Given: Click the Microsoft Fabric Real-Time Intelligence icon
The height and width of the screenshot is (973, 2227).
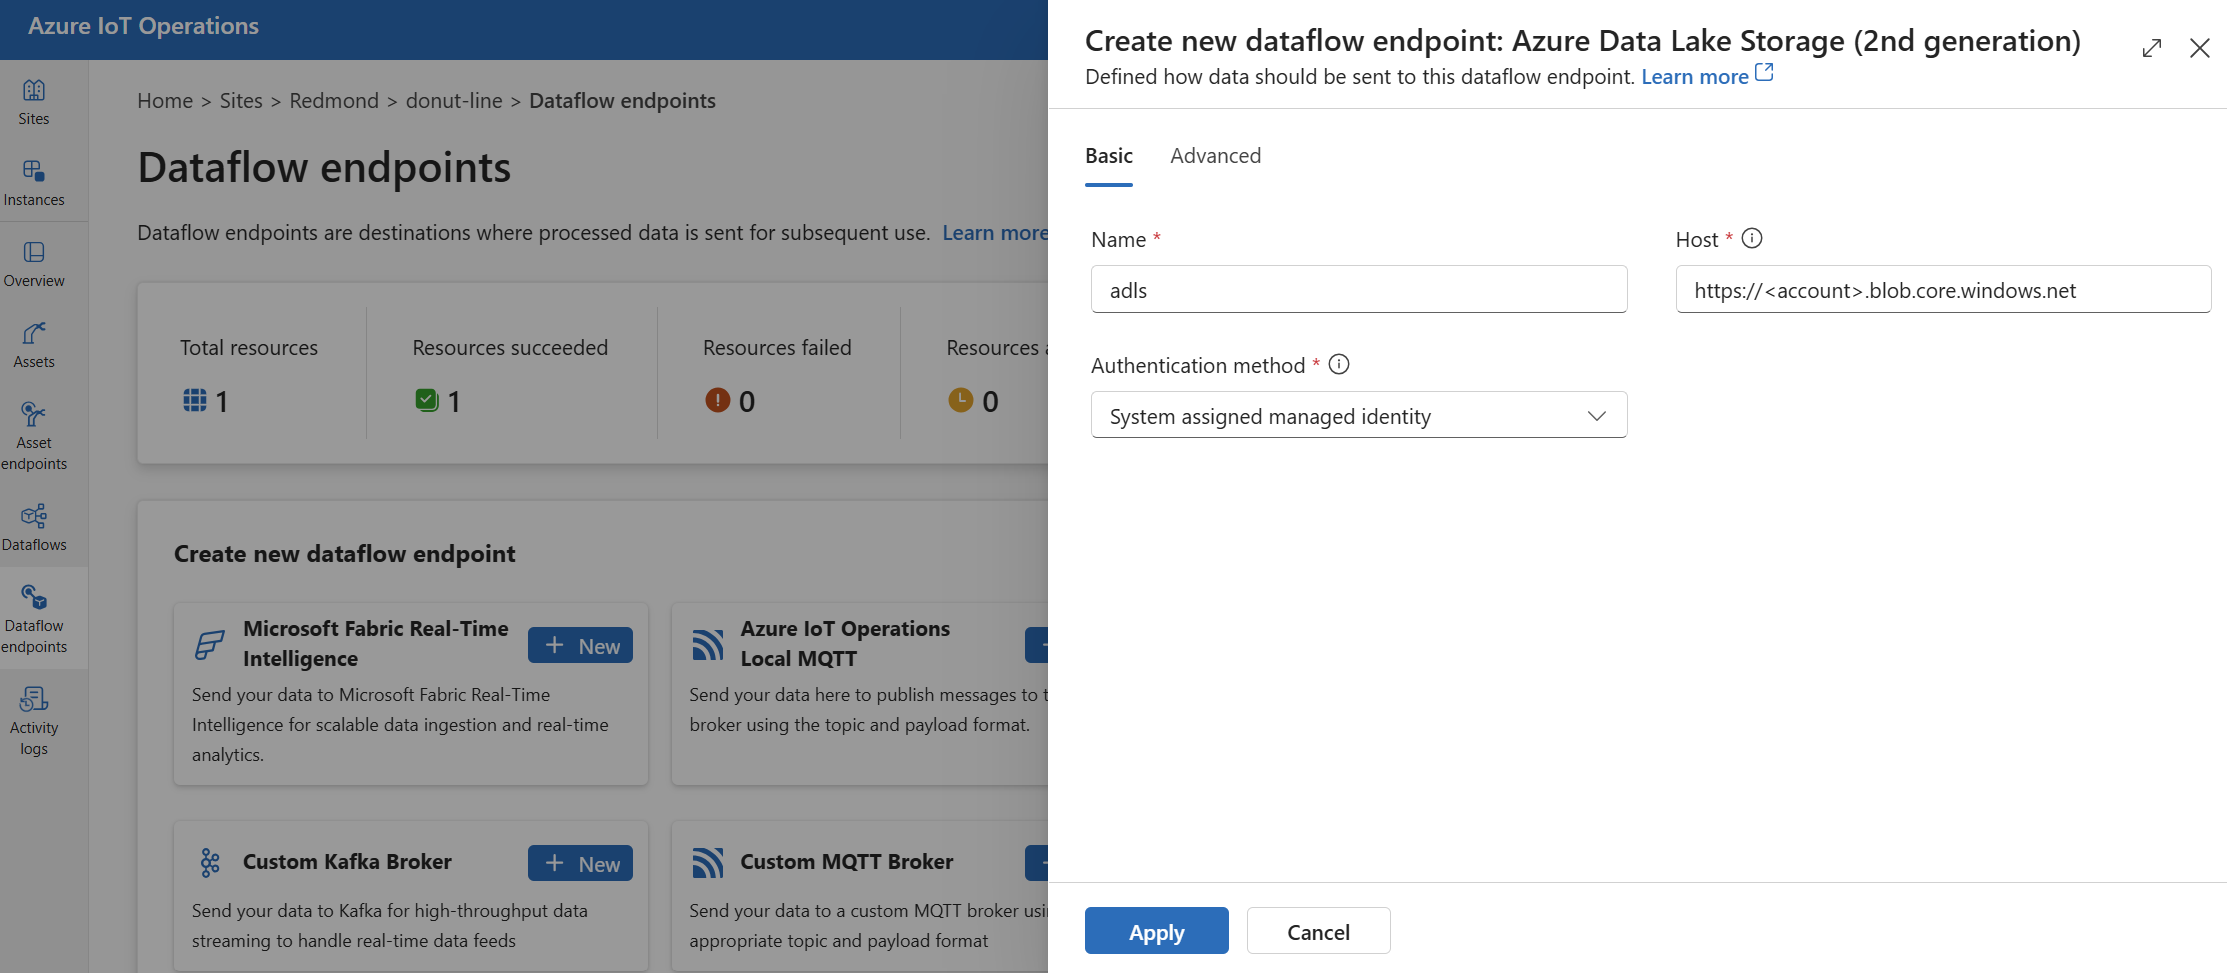Looking at the screenshot, I should 209,645.
